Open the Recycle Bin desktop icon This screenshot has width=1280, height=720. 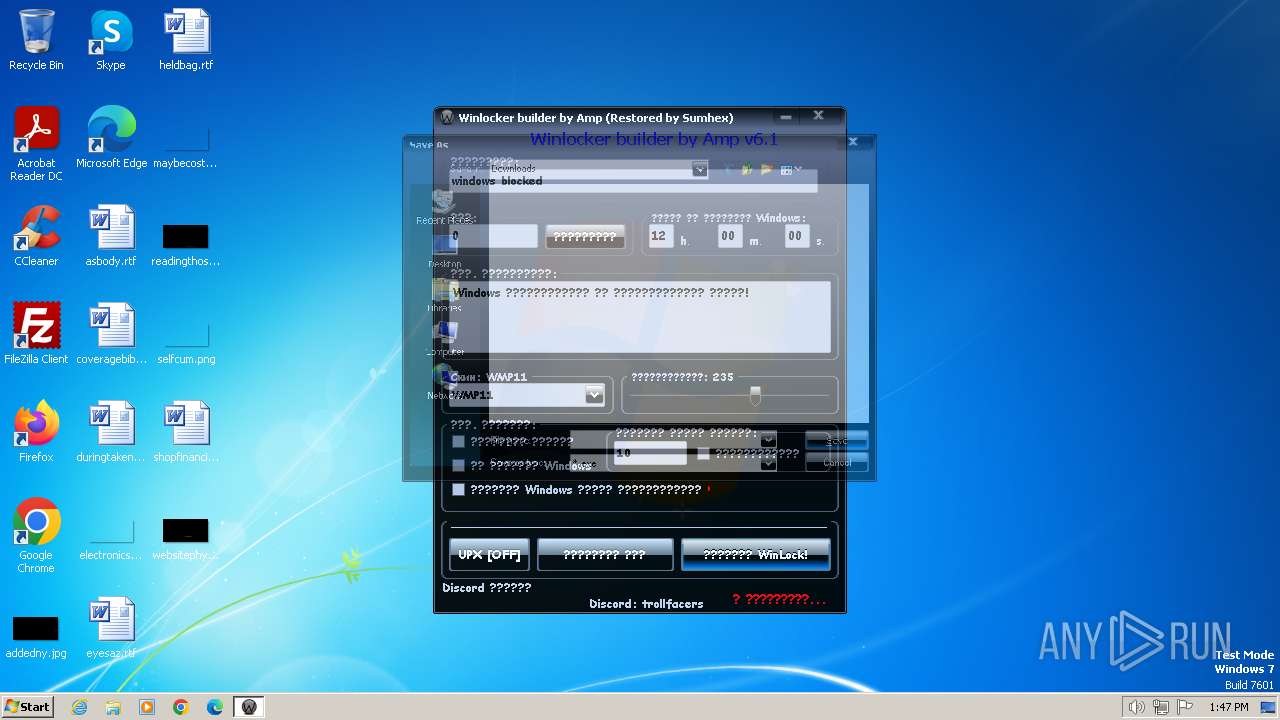[36, 41]
